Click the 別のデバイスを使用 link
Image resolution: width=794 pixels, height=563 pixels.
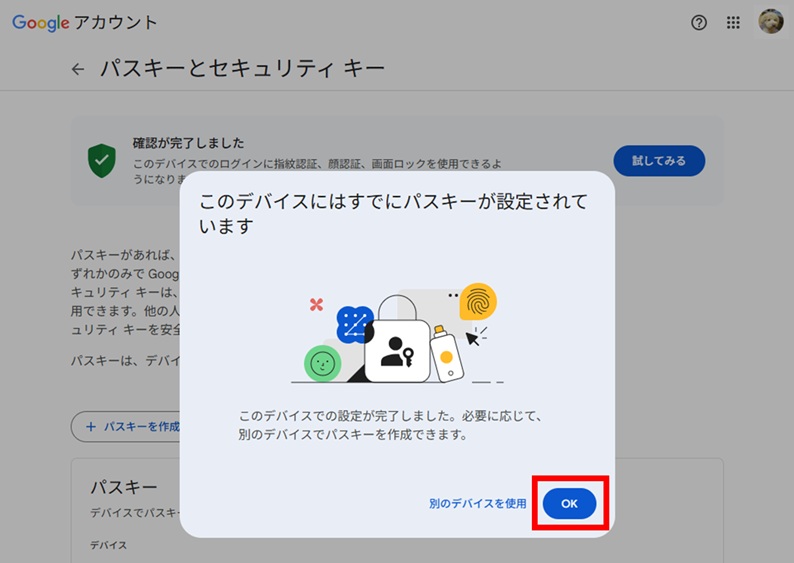point(477,504)
